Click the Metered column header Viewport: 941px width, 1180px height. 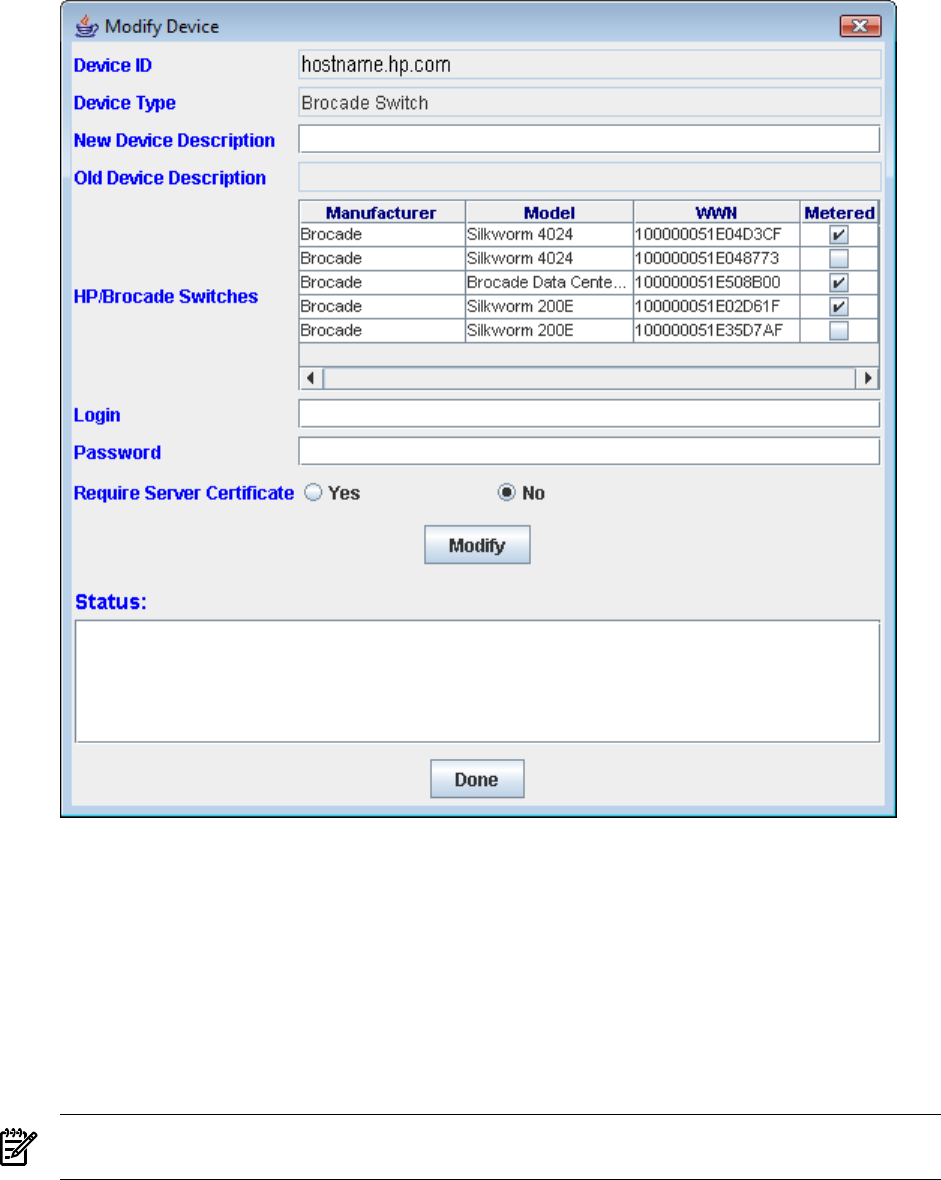839,212
